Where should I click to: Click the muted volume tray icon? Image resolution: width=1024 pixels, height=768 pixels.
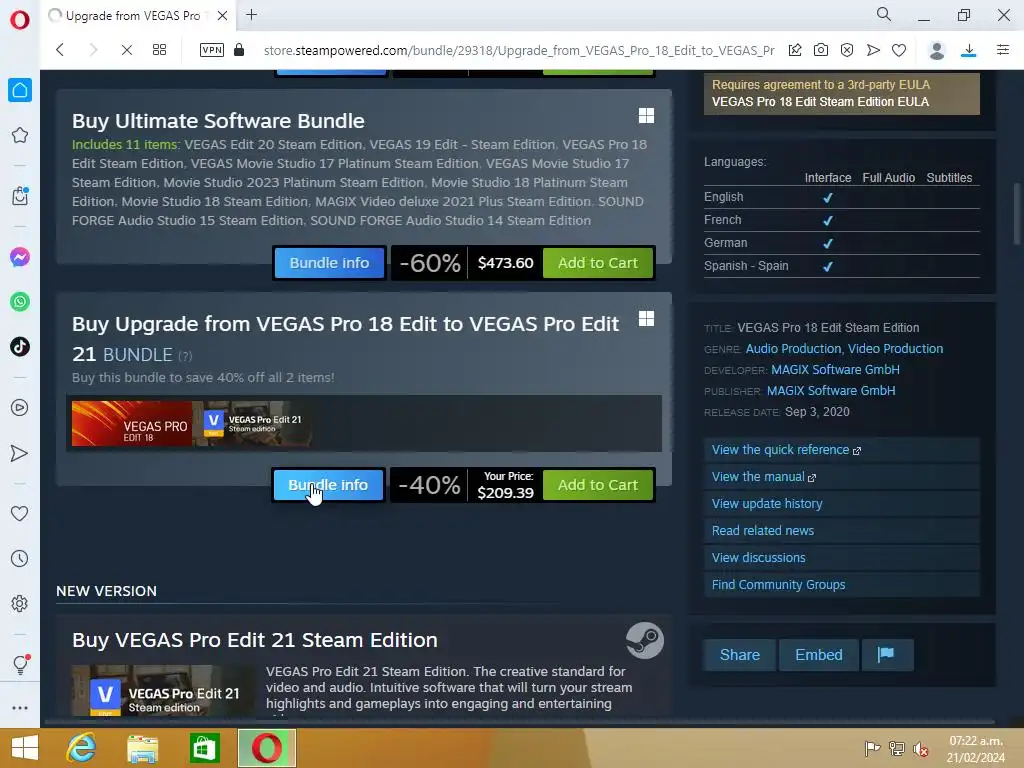click(921, 749)
